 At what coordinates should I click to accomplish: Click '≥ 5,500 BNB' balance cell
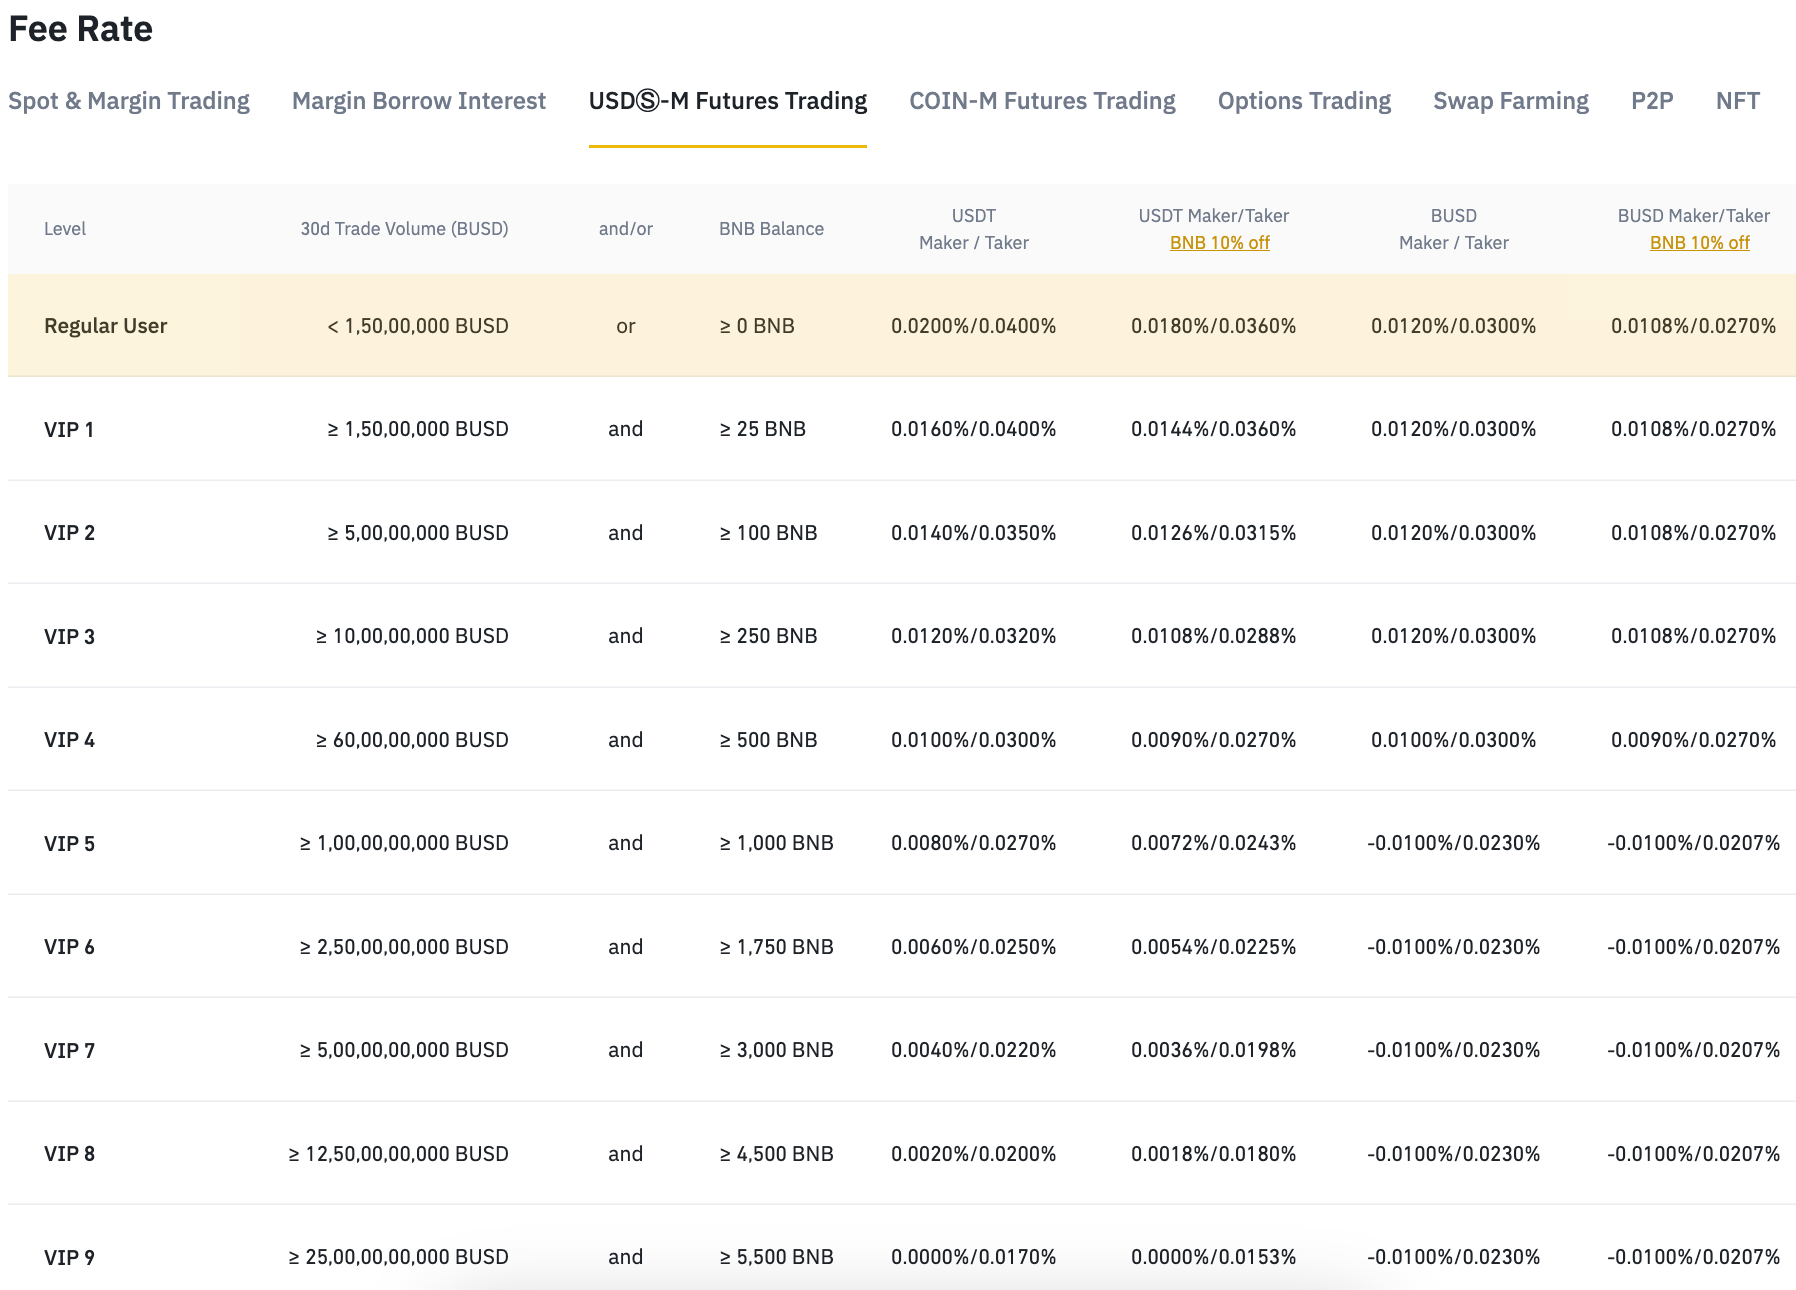point(777,1257)
